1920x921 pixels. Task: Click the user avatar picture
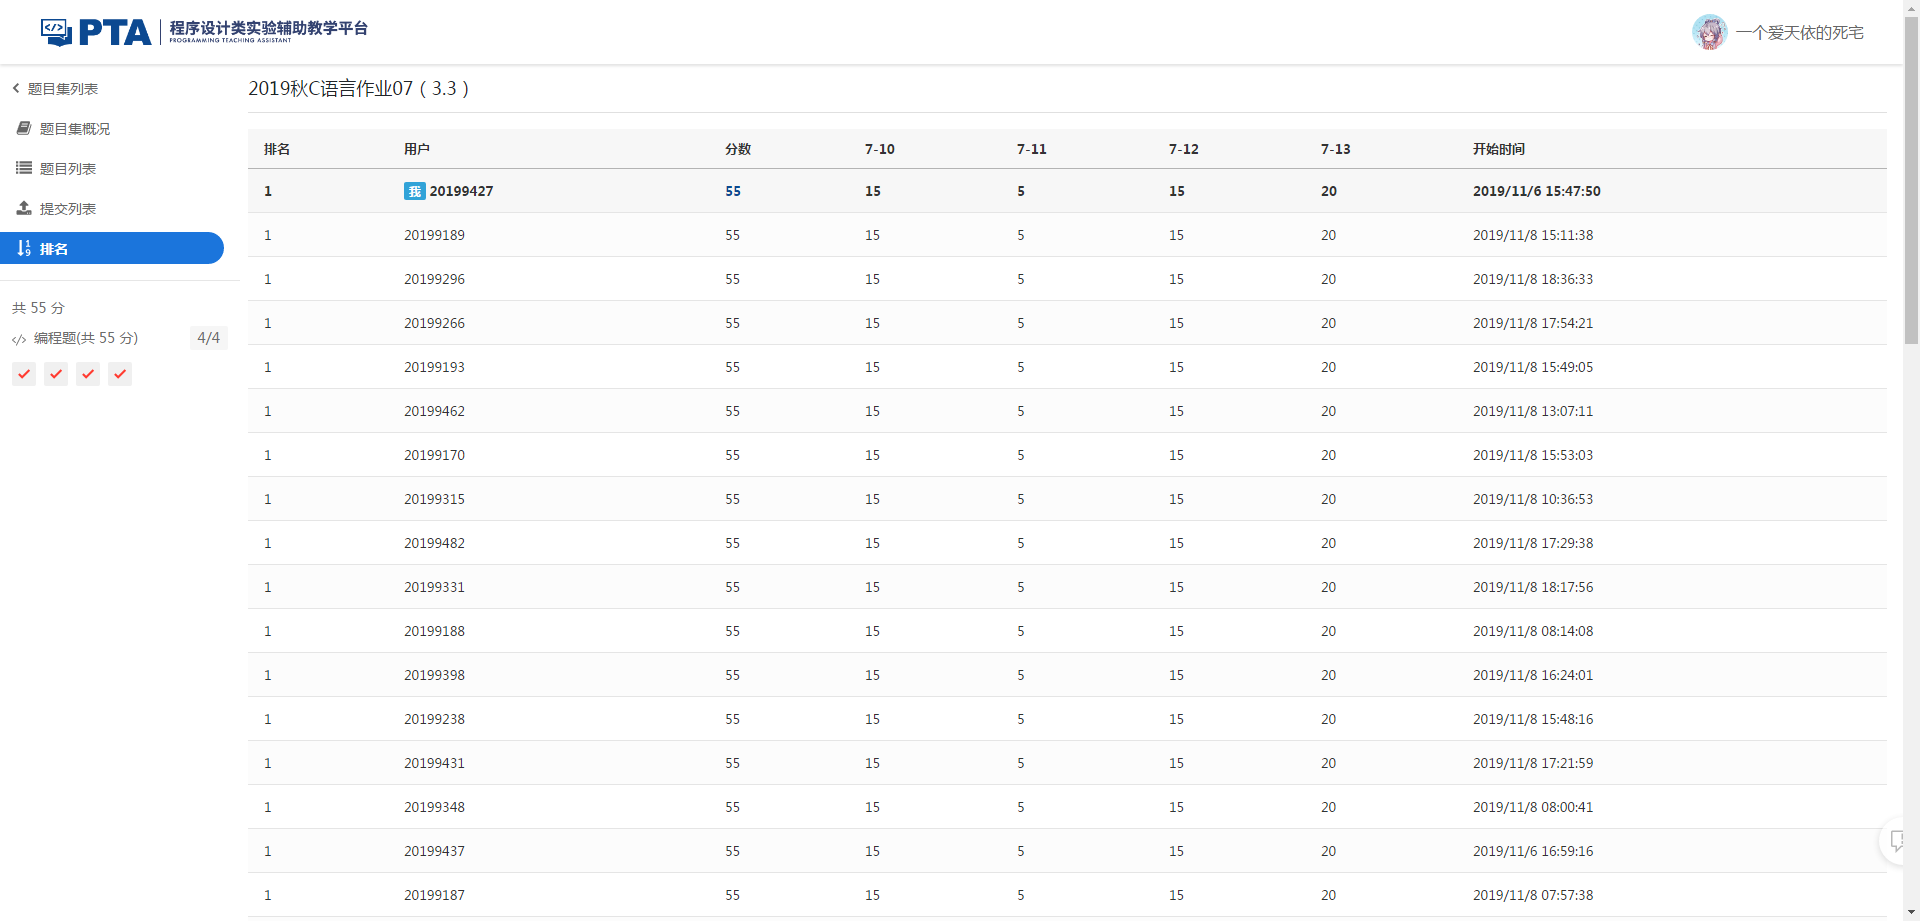coord(1709,32)
